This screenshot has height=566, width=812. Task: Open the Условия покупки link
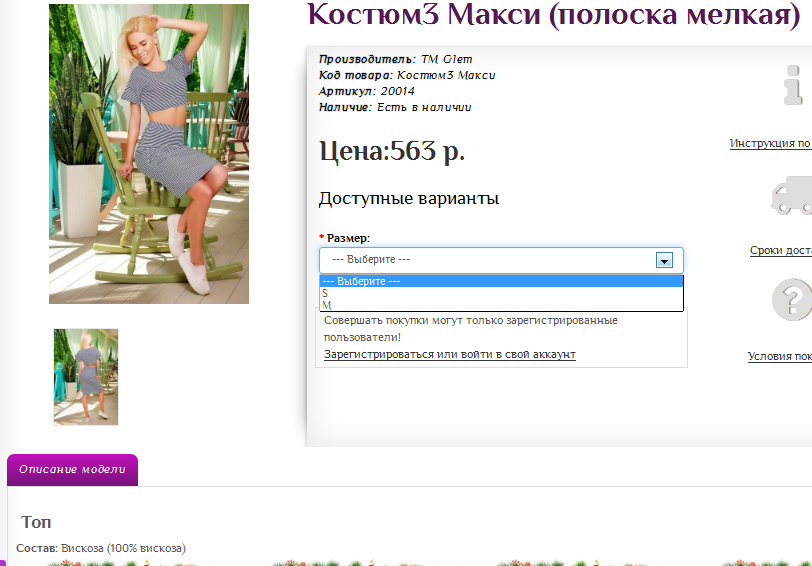(779, 357)
